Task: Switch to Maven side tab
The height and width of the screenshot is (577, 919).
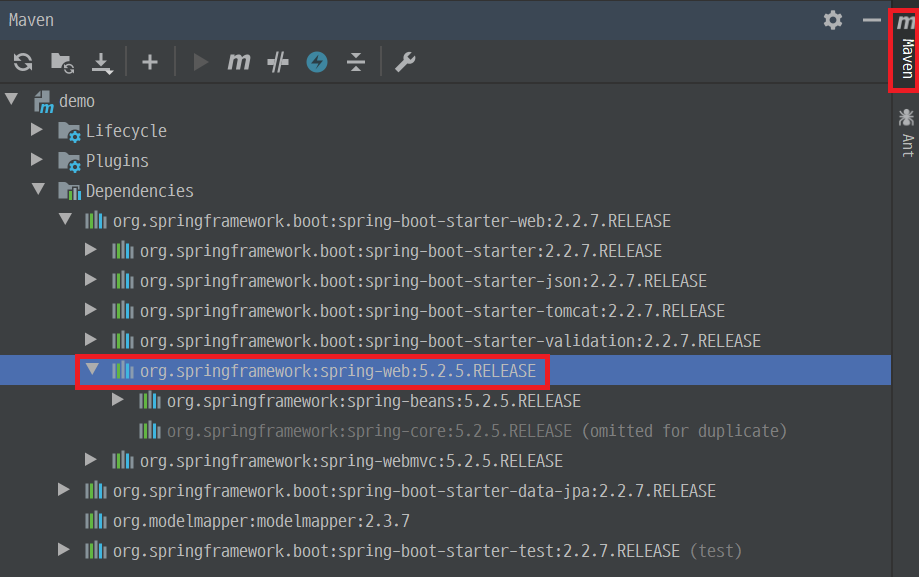Action: click(x=906, y=48)
